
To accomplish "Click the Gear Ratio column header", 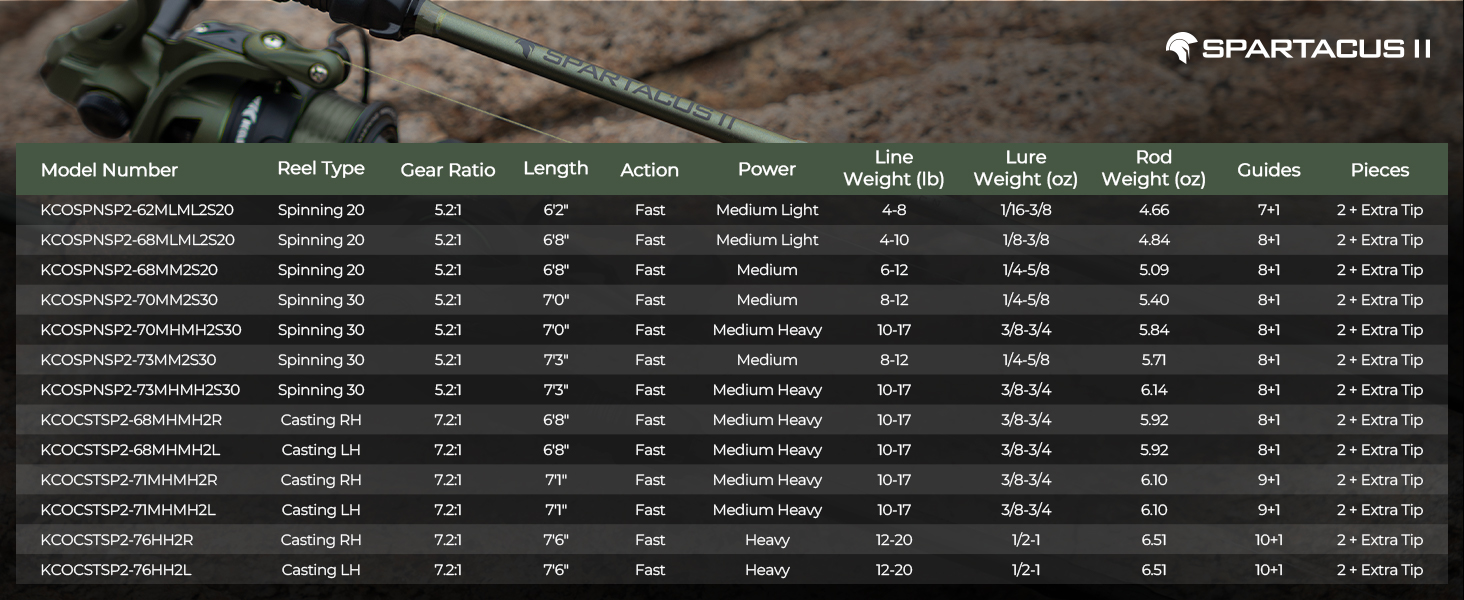I will pos(448,170).
